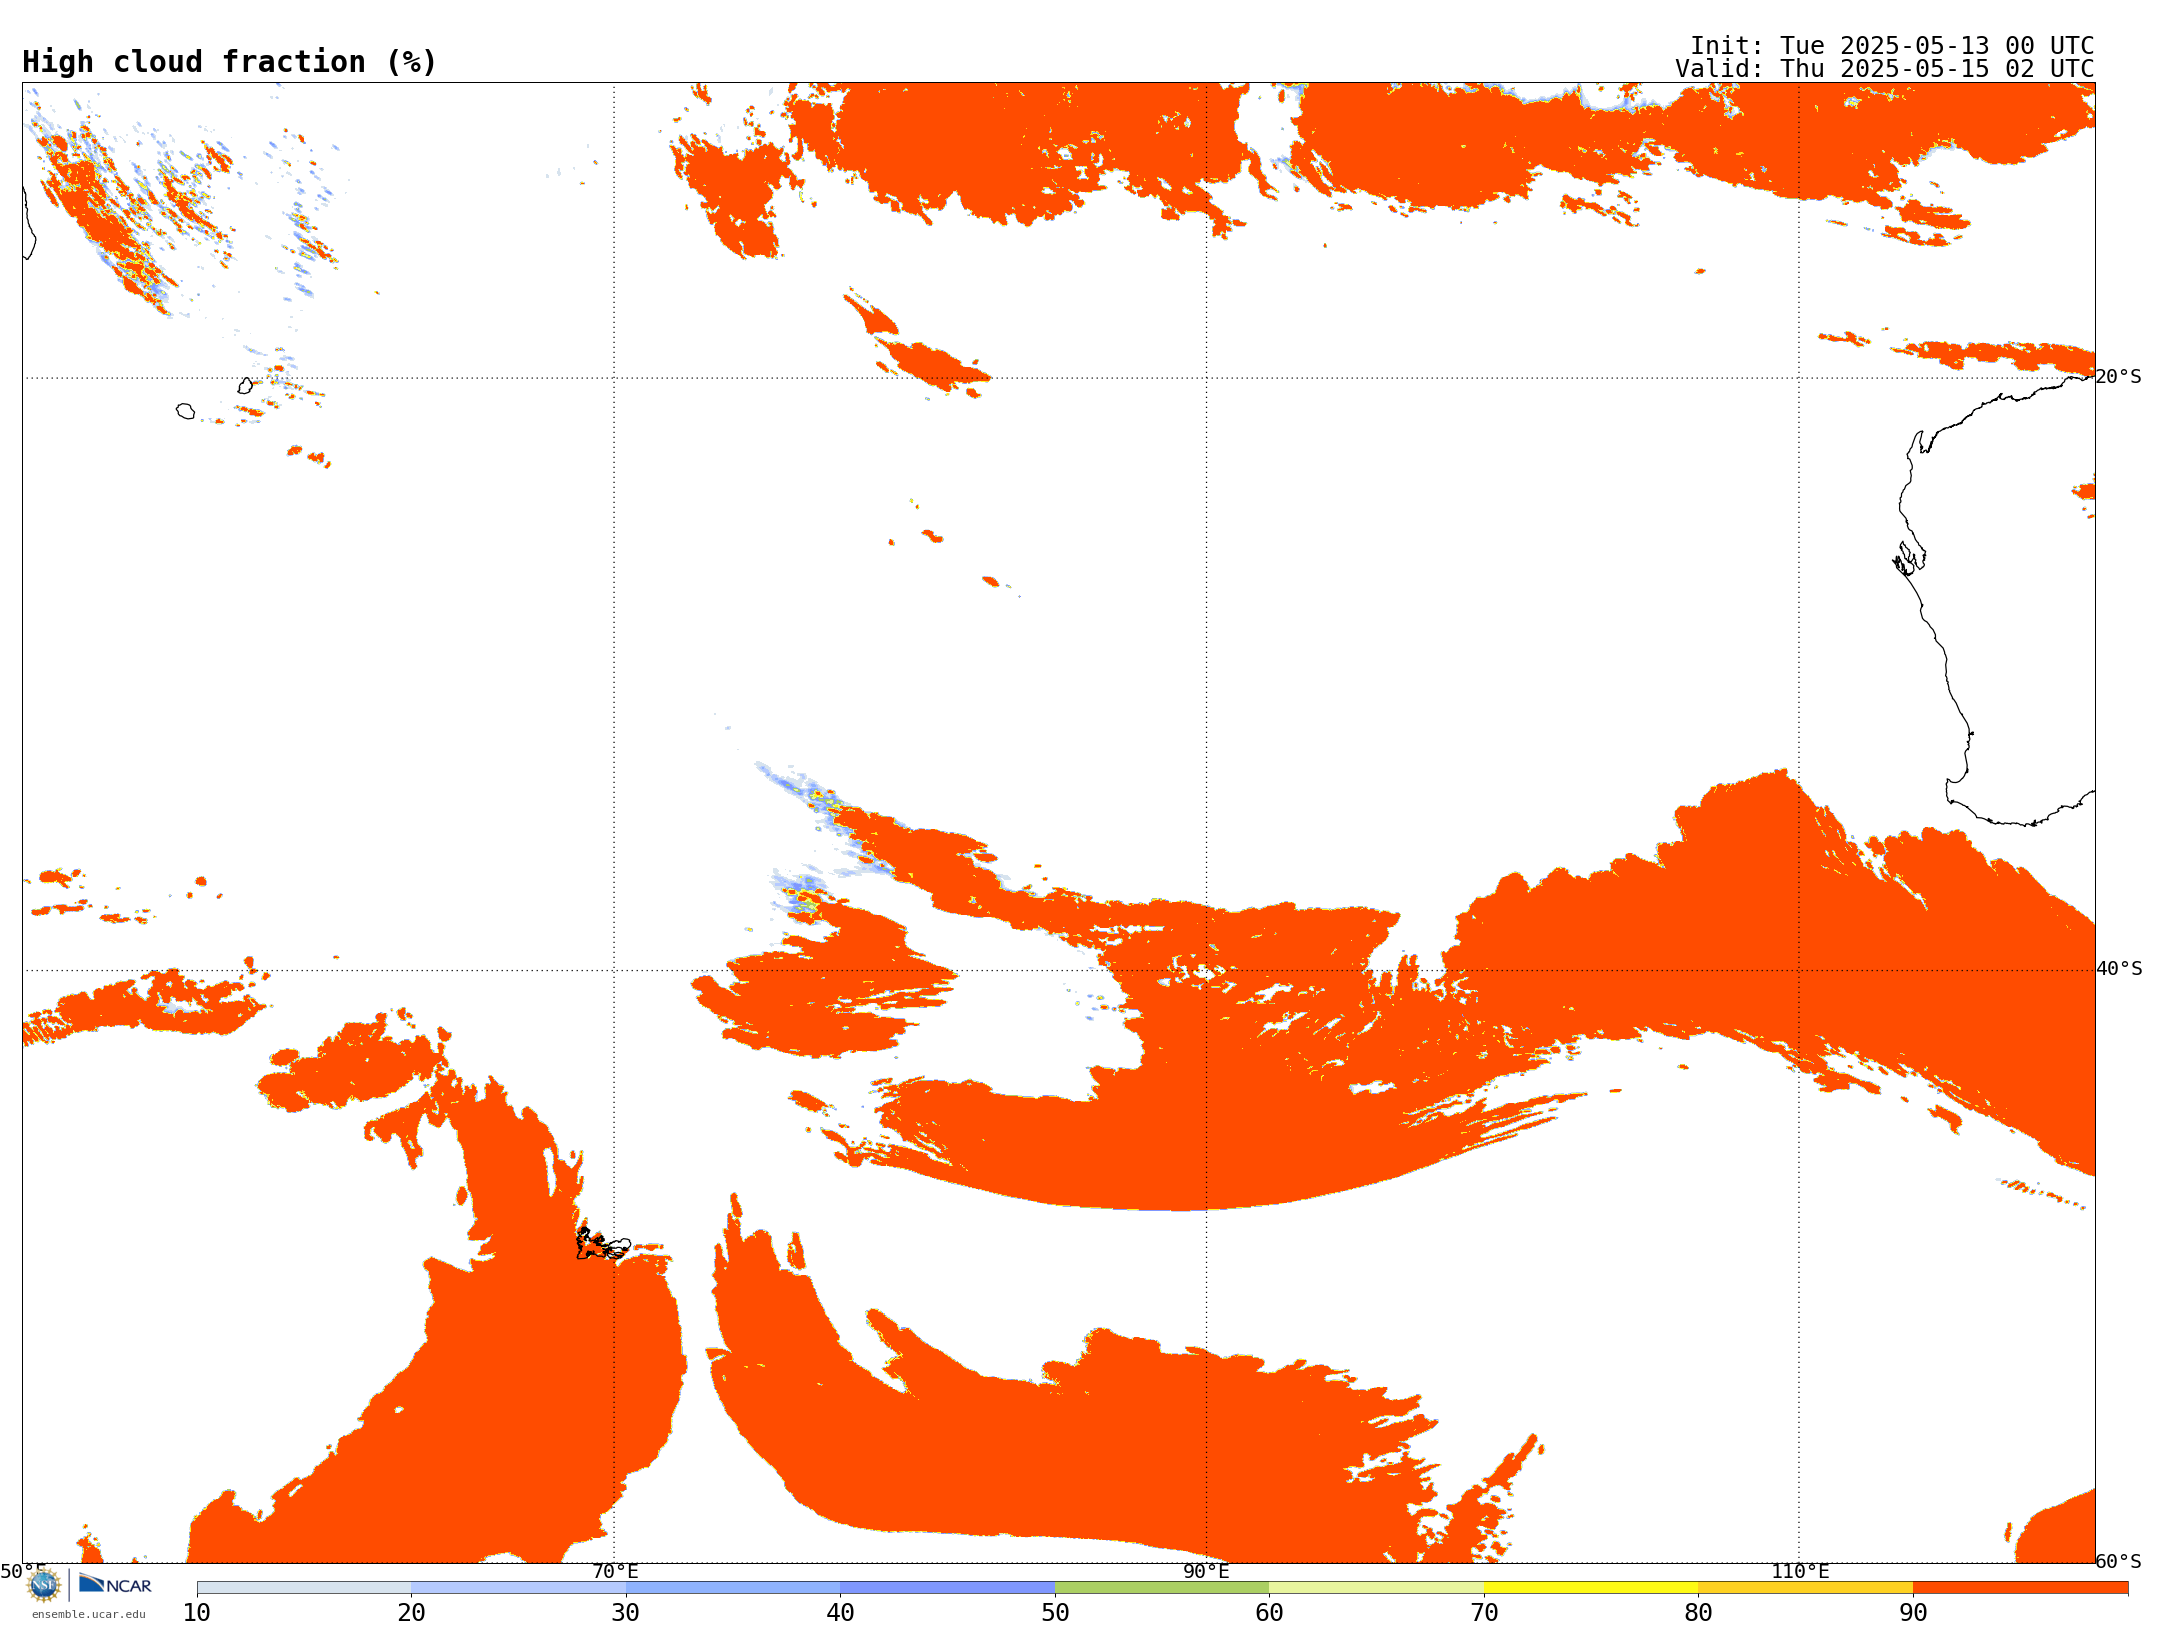Click the "Init: Tue 2025-05-13 00 UTC" text
The width and height of the screenshot is (2160, 1626).
point(1892,46)
